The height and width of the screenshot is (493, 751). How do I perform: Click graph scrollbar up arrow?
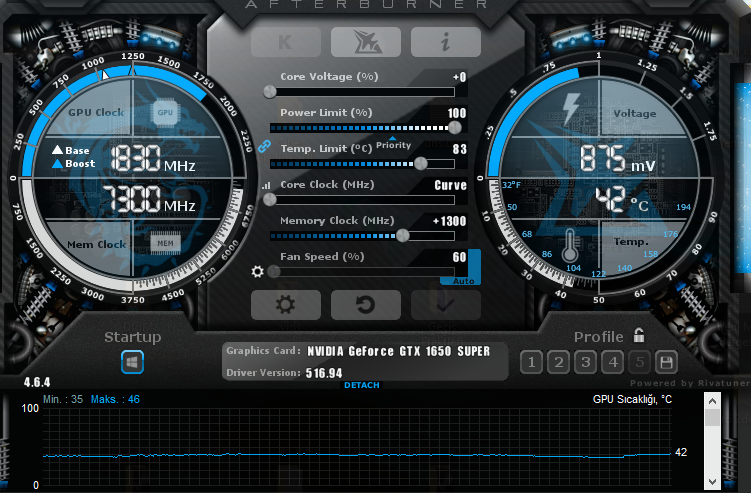click(712, 401)
